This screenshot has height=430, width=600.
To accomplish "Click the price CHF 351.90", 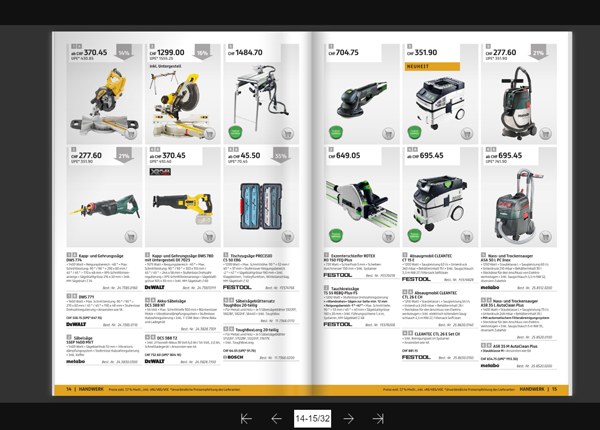I will pos(422,52).
